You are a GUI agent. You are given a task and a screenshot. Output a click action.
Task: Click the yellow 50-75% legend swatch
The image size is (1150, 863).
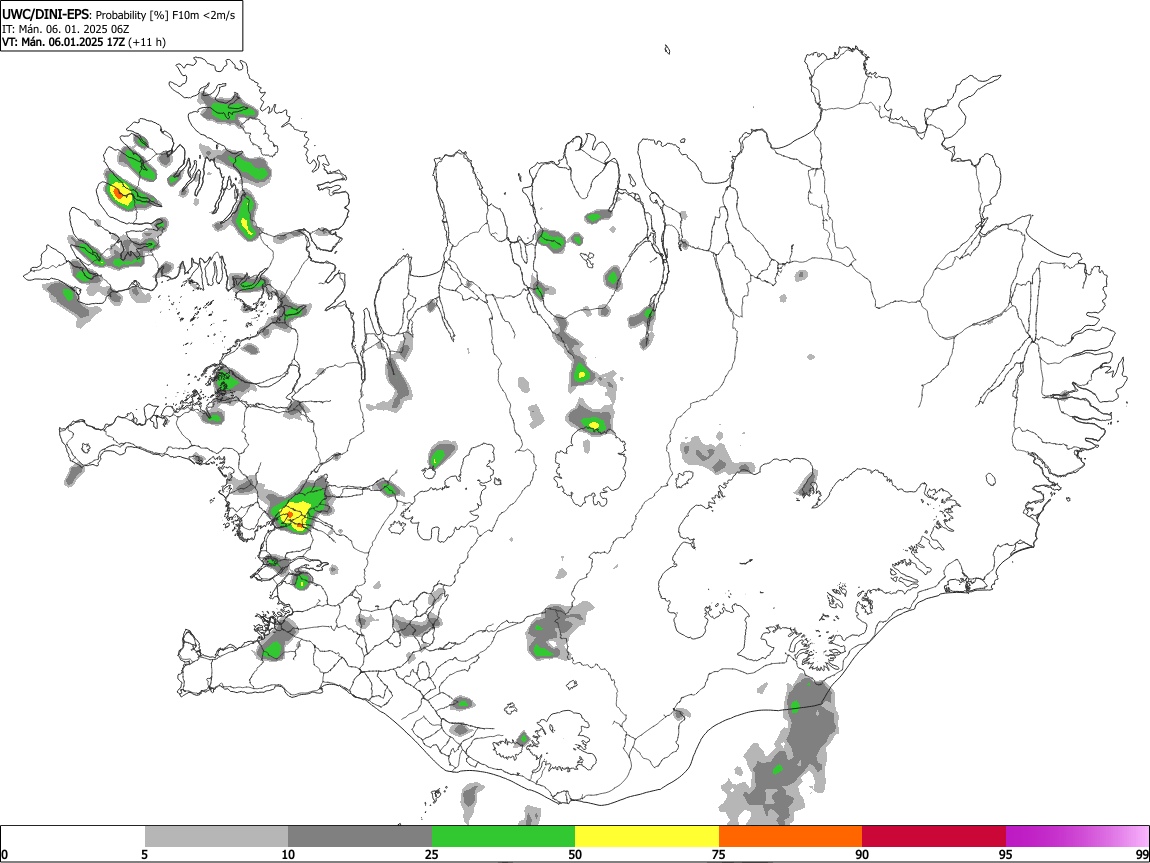click(647, 837)
